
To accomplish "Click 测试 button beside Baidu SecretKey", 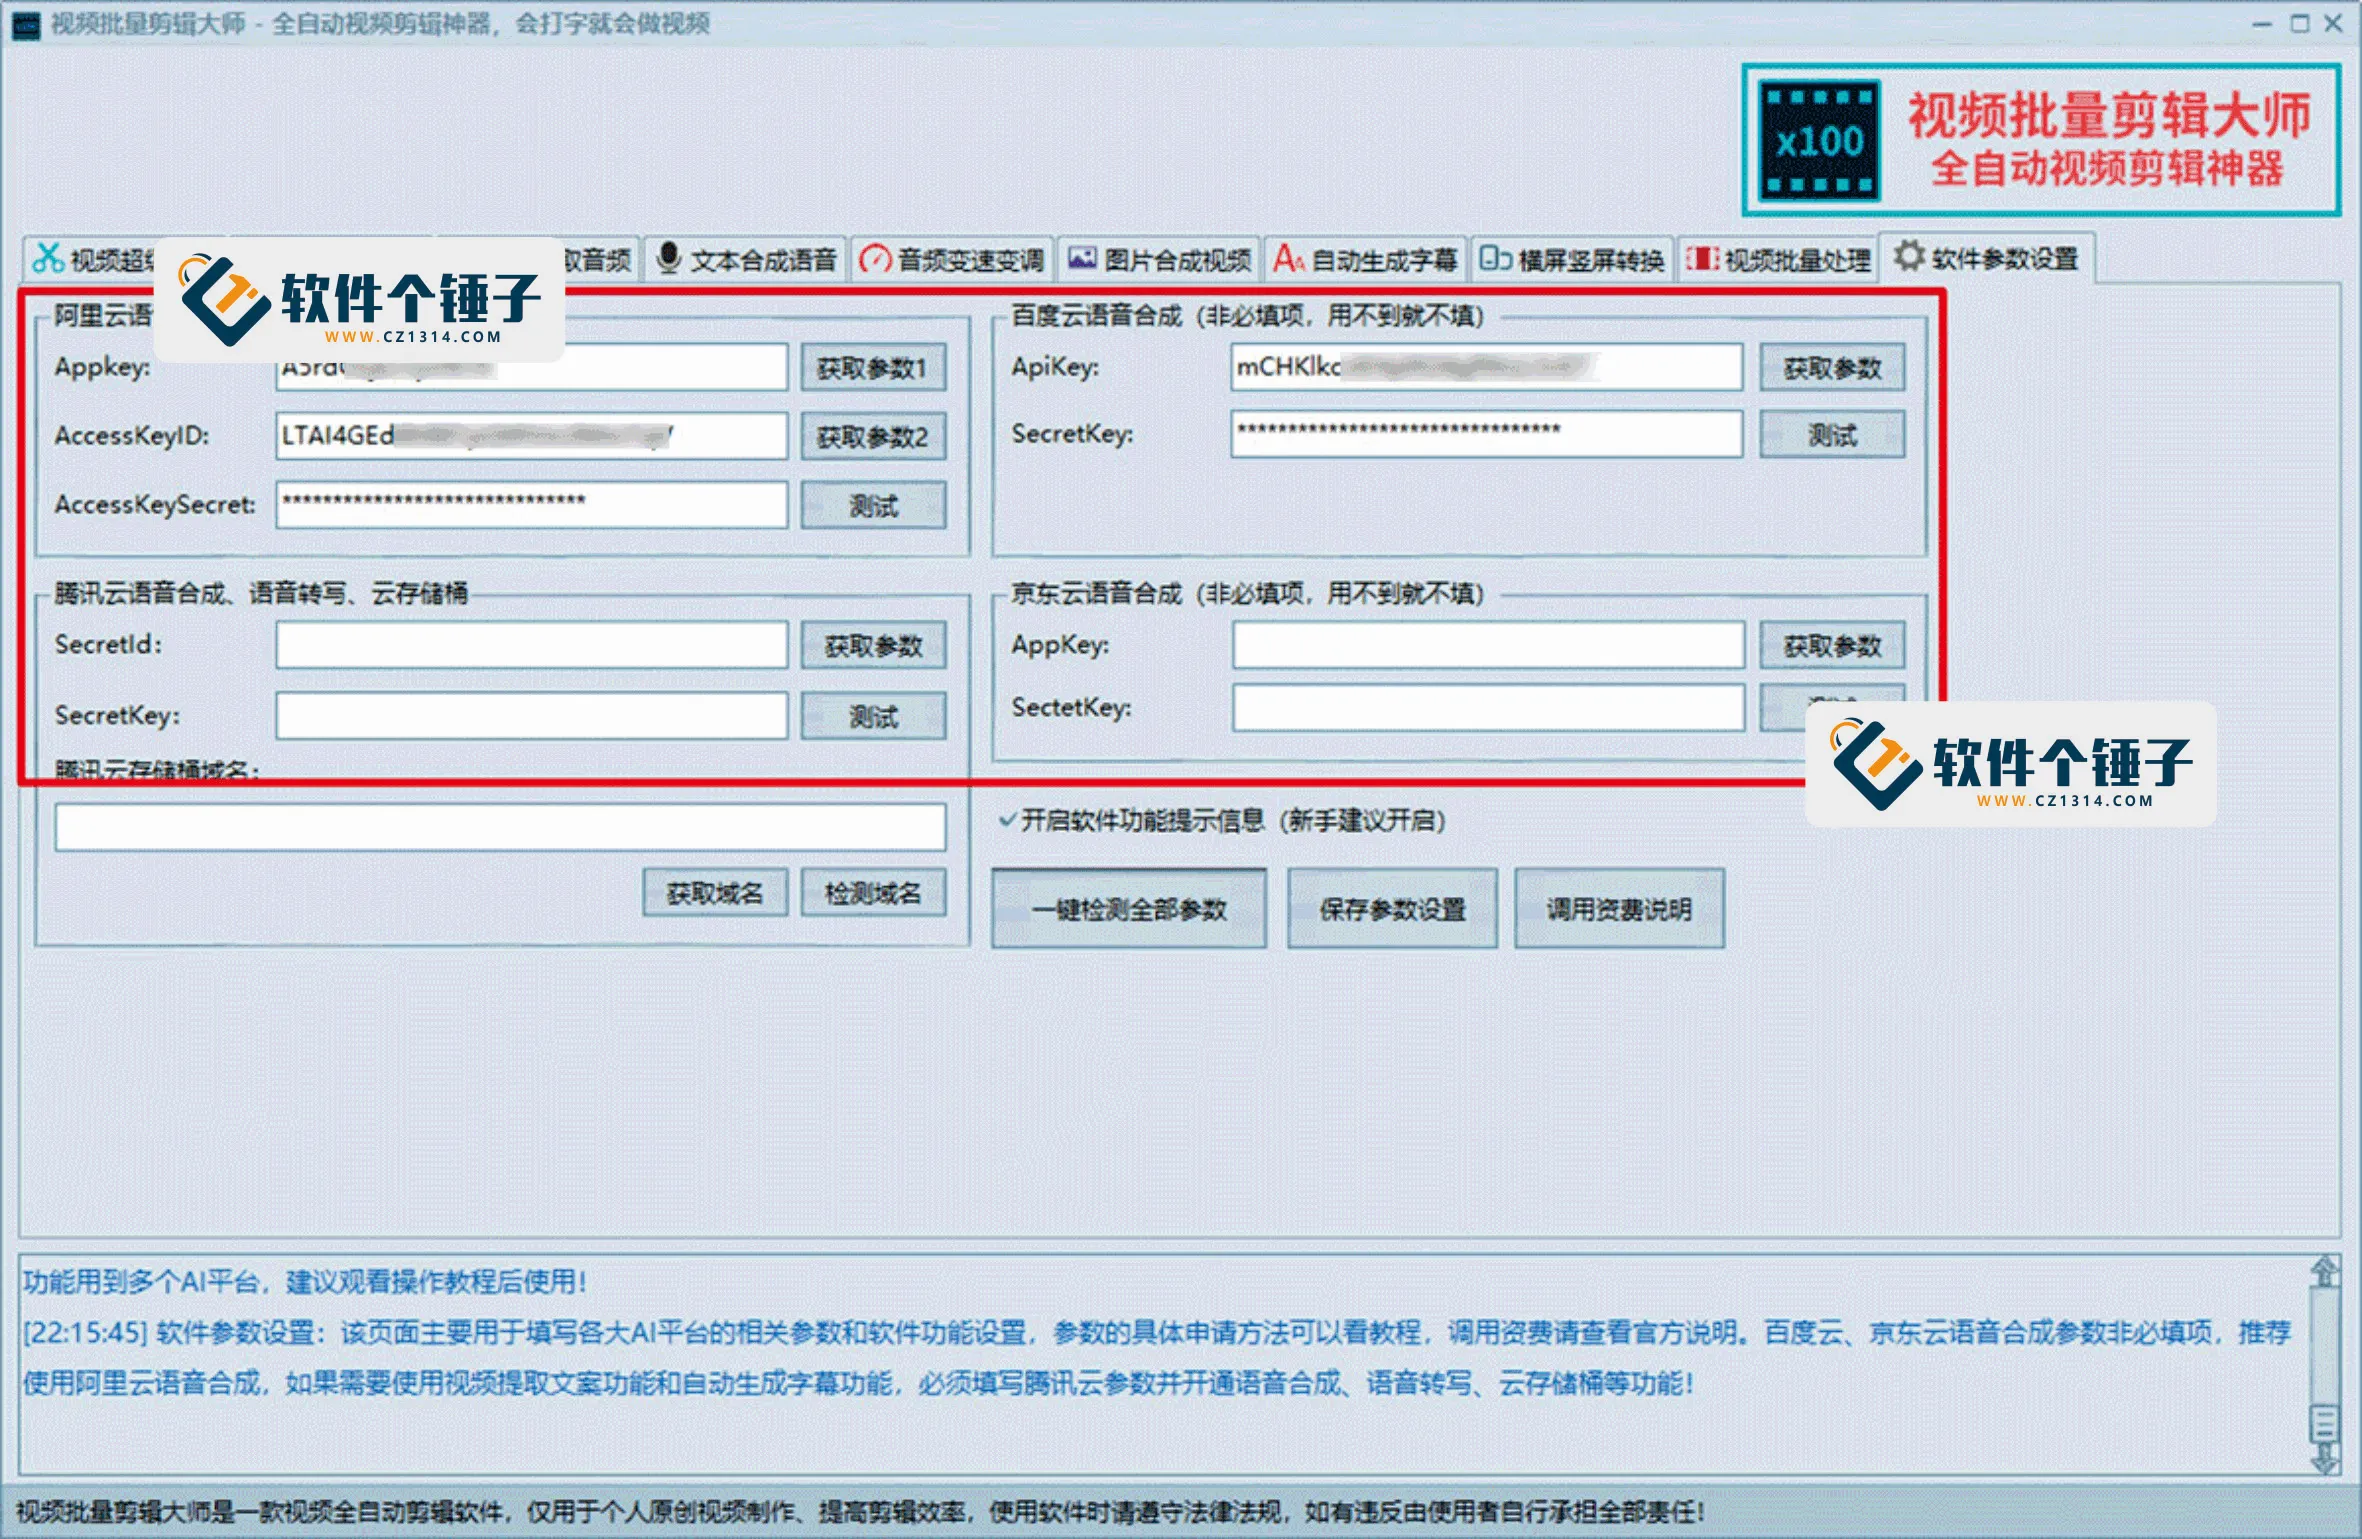I will pyautogui.click(x=1832, y=435).
